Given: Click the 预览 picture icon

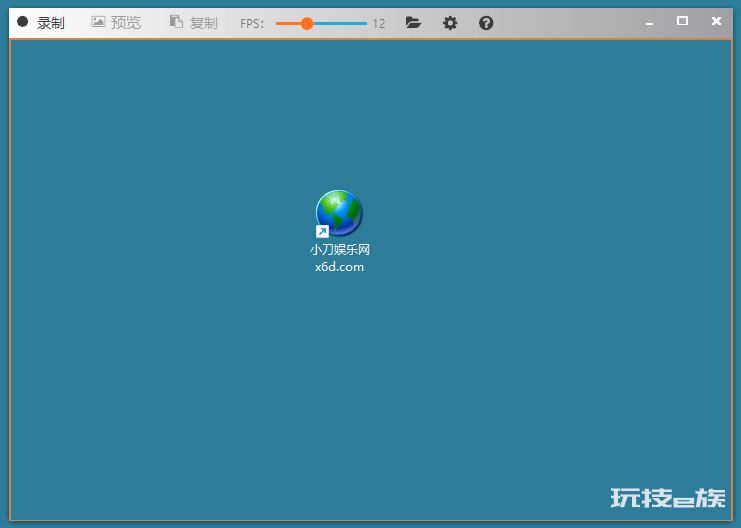Looking at the screenshot, I should (x=98, y=21).
